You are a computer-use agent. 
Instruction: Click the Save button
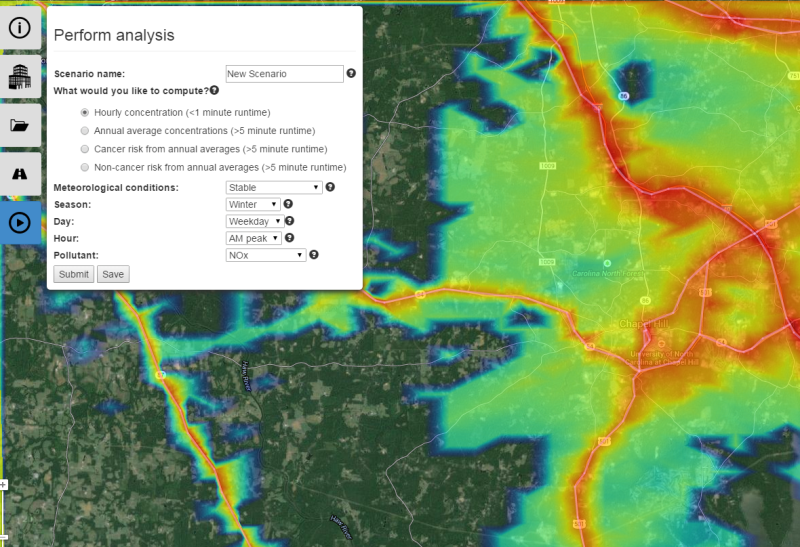click(113, 274)
